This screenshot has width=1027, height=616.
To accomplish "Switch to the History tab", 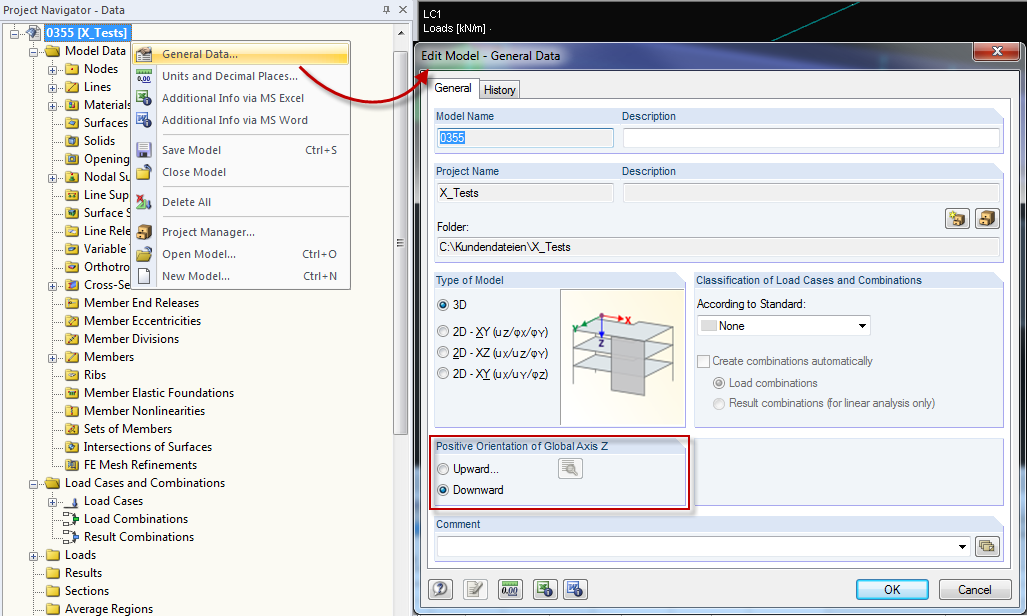I will [500, 90].
